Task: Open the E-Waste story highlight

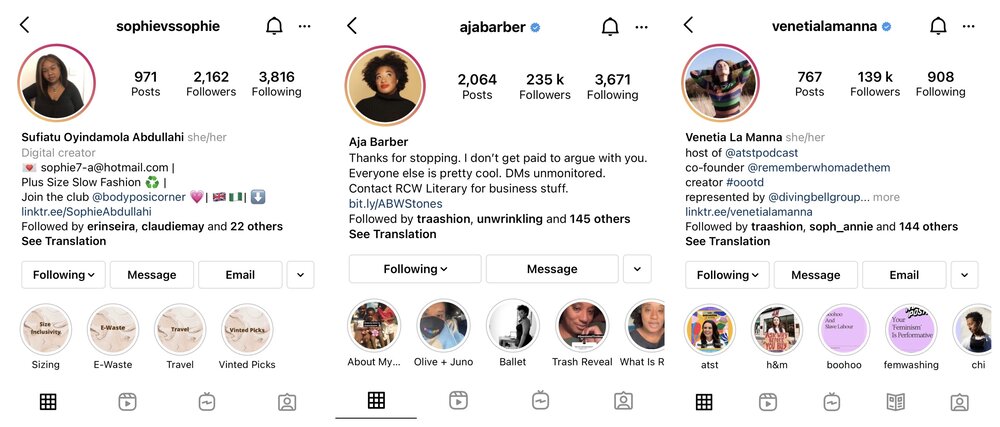Action: click(113, 338)
